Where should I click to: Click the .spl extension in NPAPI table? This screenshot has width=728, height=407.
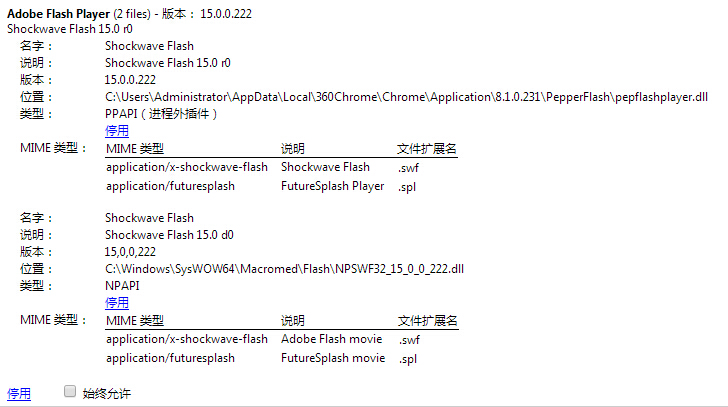[408, 359]
